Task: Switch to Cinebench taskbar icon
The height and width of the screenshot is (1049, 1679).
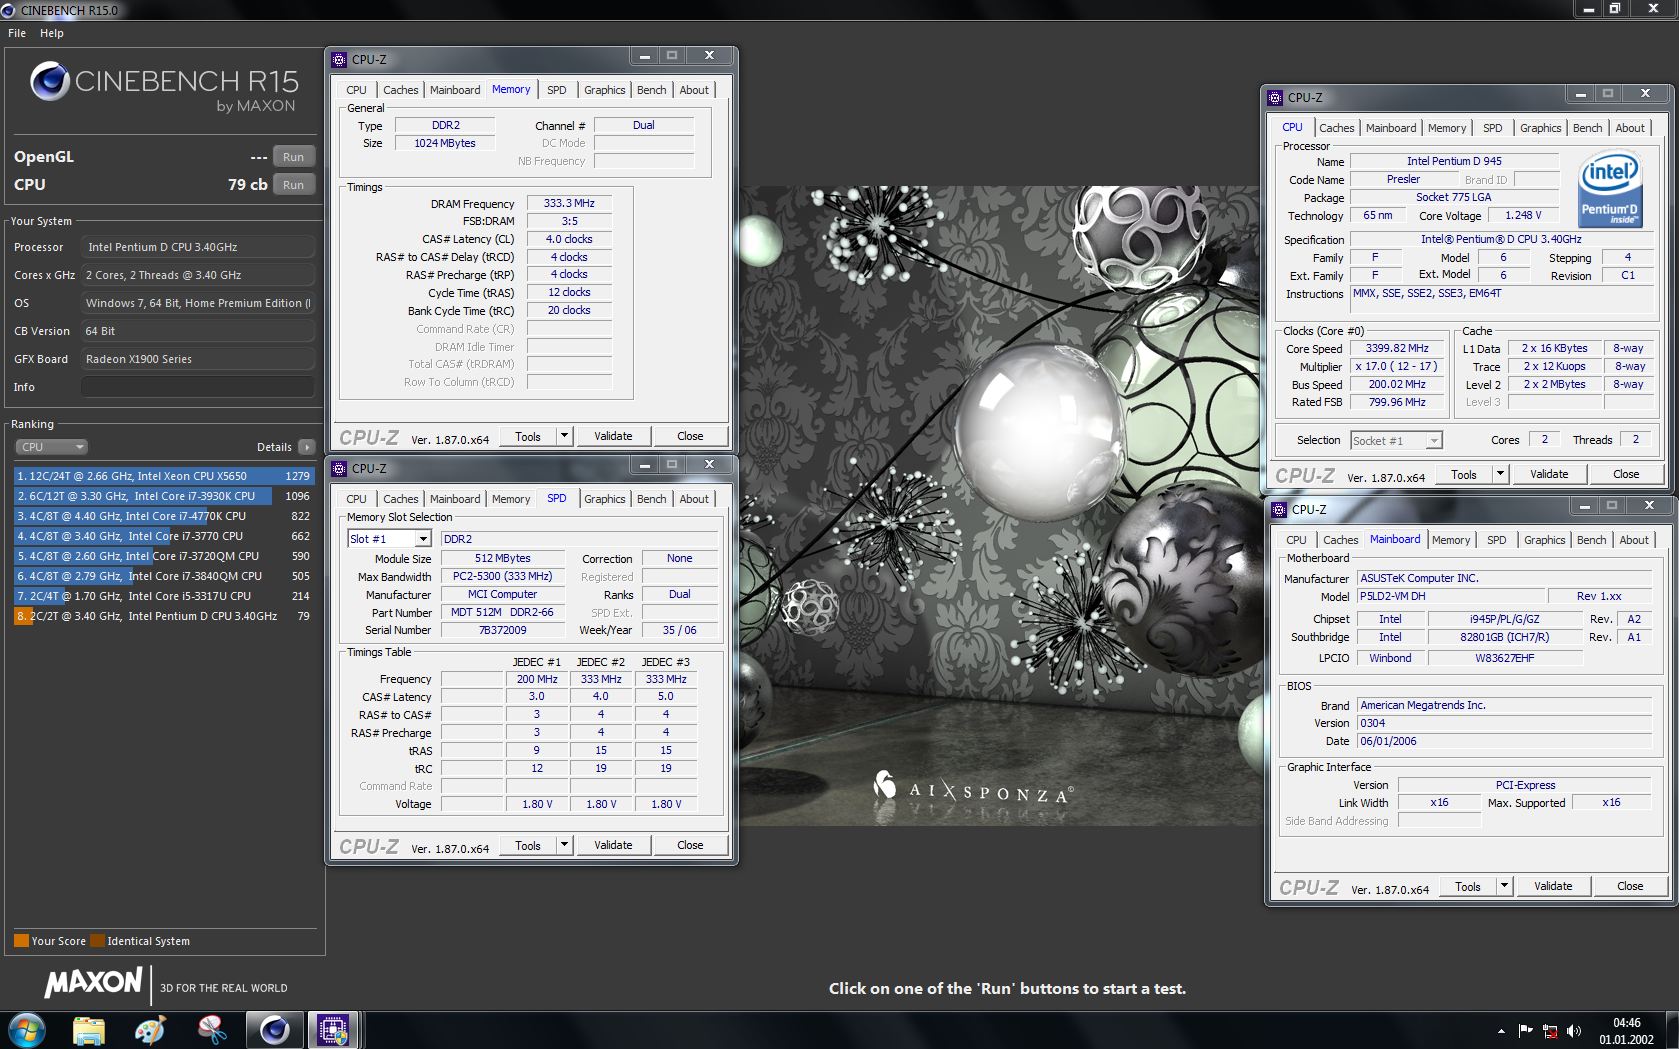Action: [x=274, y=1030]
